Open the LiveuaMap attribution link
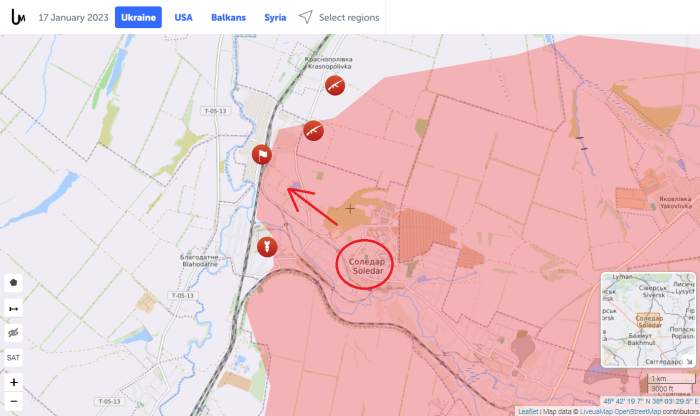This screenshot has width=700, height=416. pos(596,412)
